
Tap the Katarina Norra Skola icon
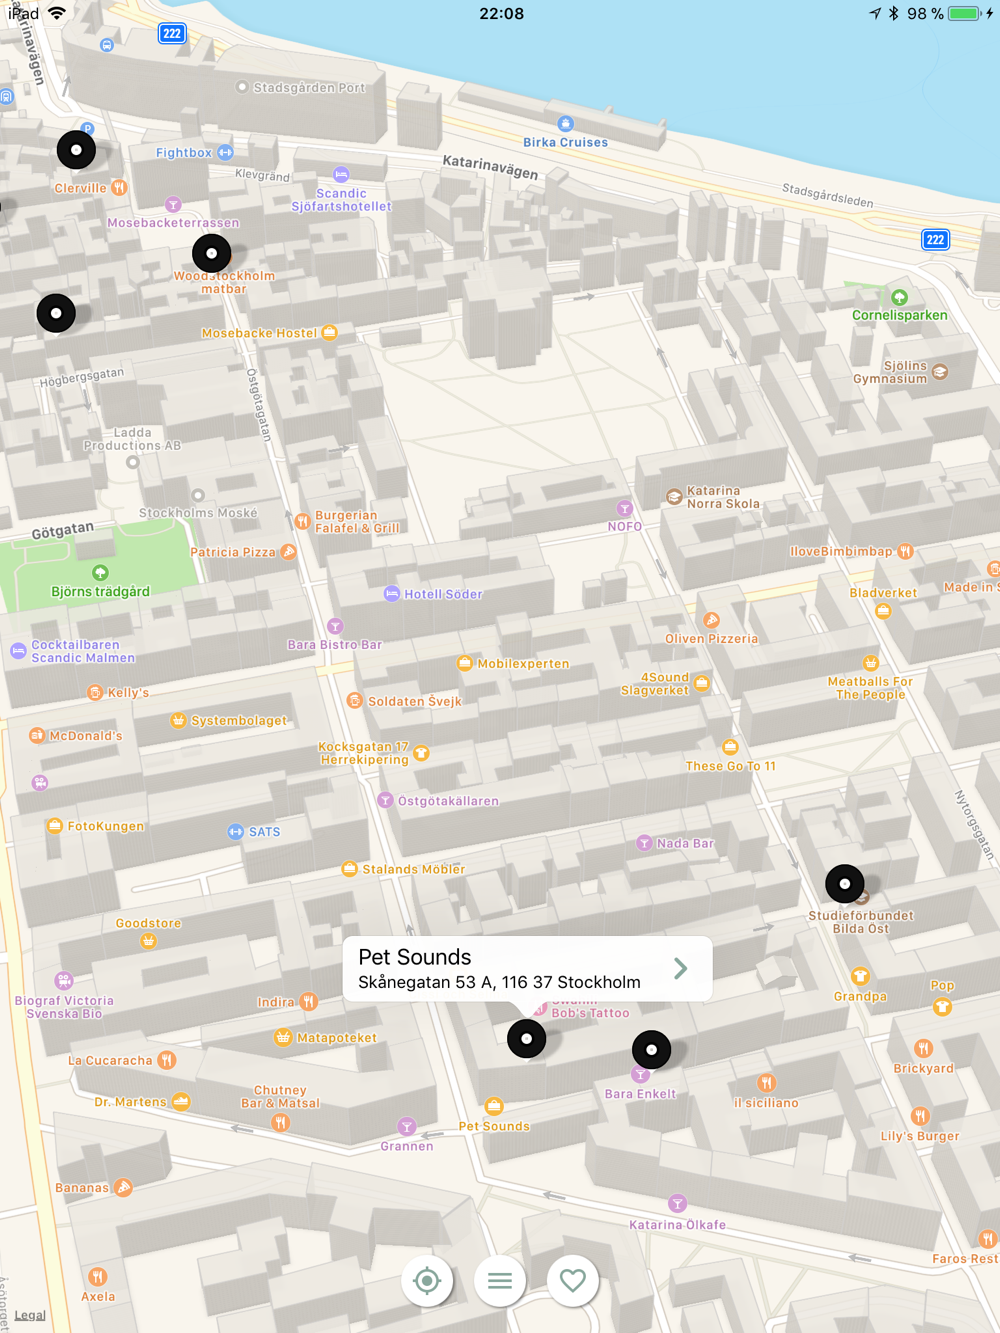pos(675,496)
